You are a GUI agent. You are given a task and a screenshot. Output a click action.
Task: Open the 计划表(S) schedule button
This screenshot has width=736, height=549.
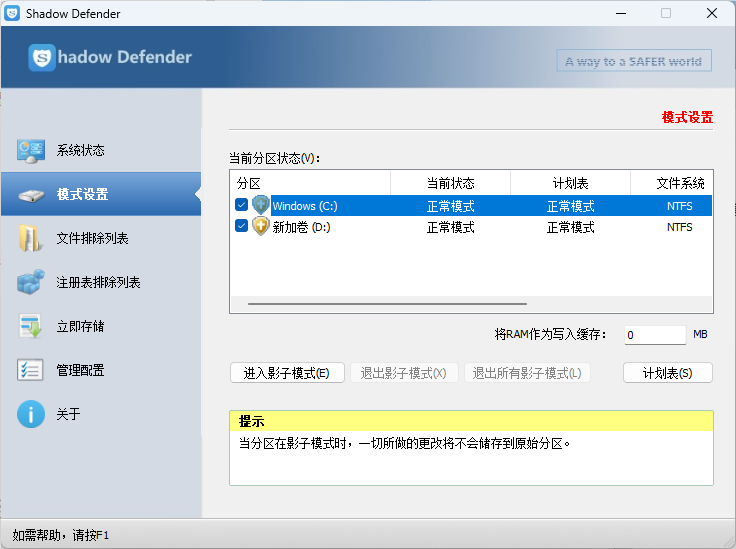667,373
